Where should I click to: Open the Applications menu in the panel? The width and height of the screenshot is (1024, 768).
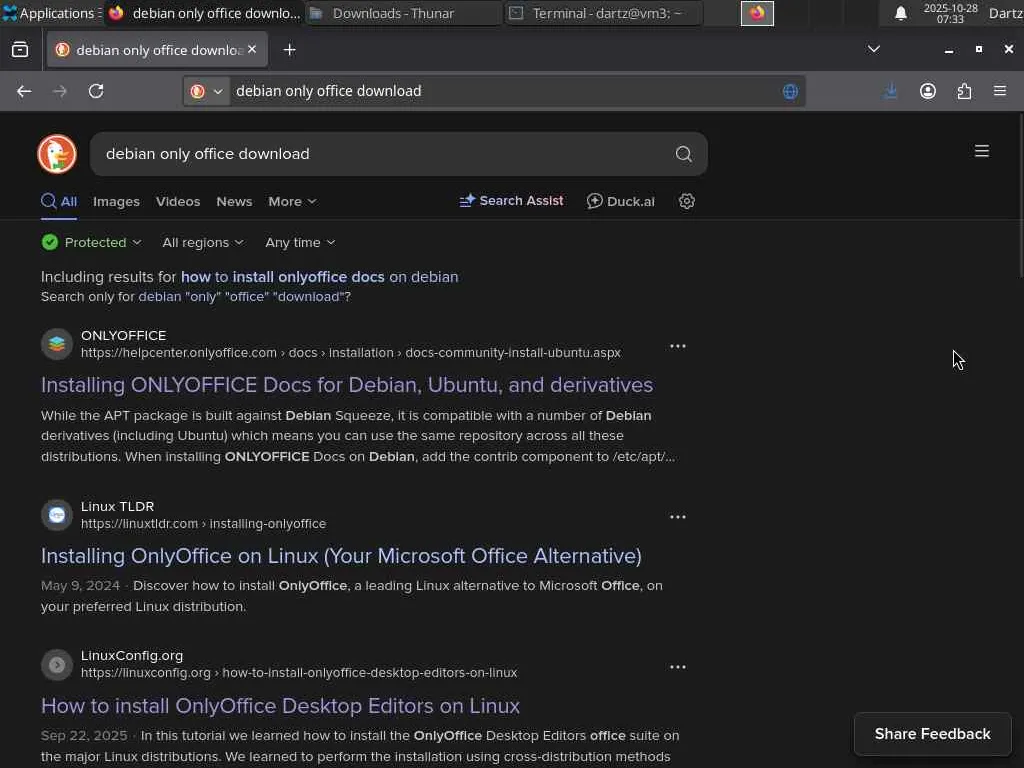(51, 13)
